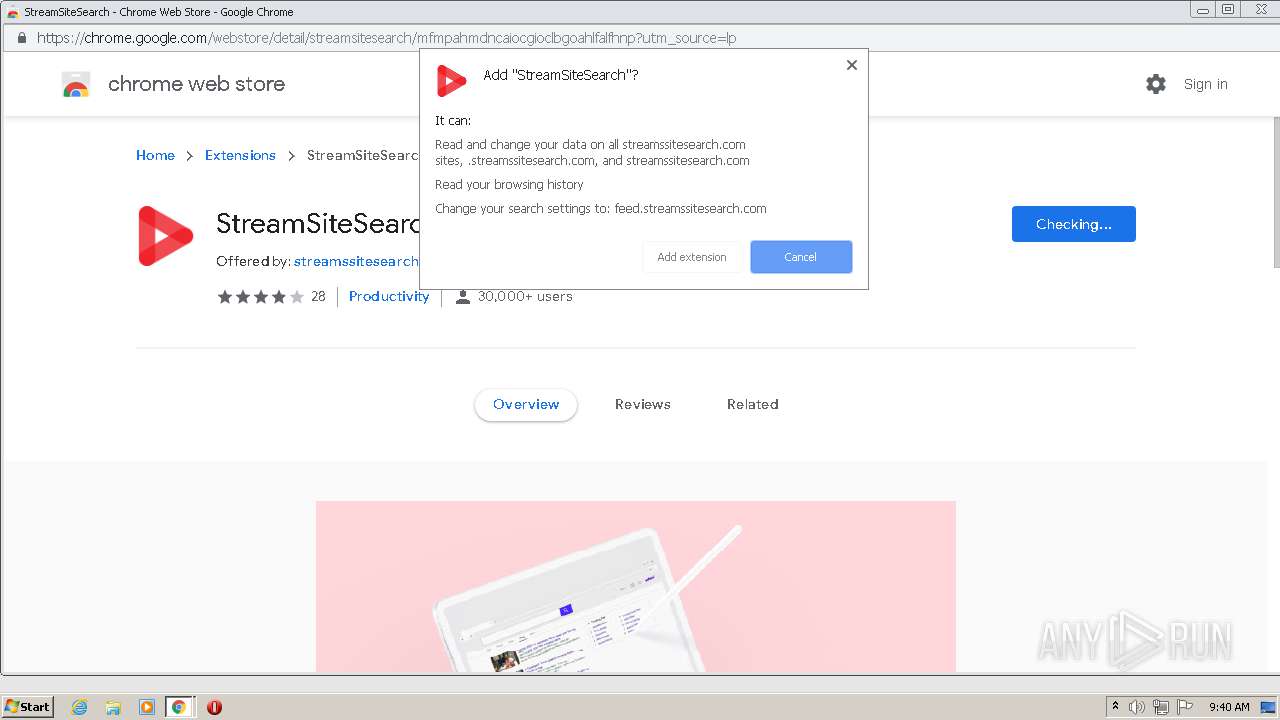Click Cancel in the extension dialog
This screenshot has width=1280, height=720.
(801, 257)
